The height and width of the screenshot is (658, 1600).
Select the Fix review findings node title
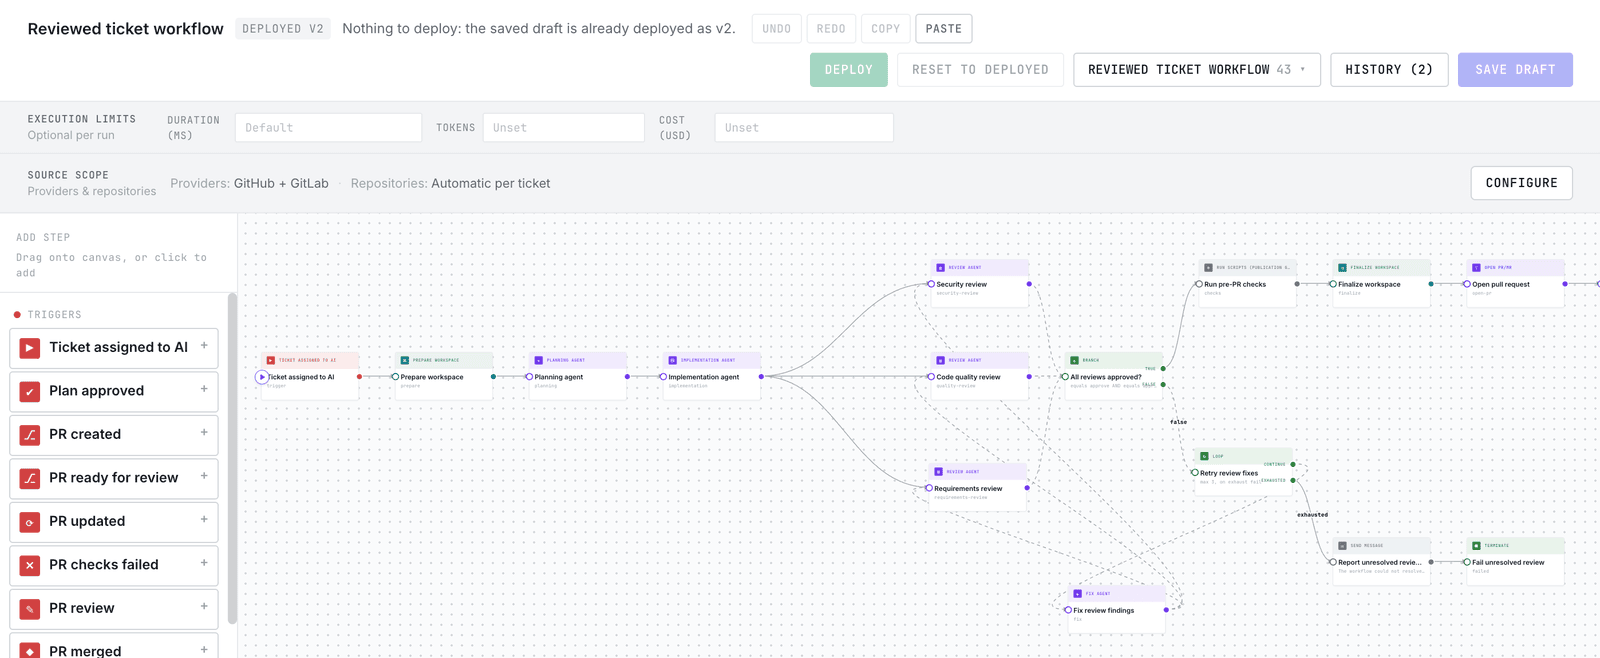[1103, 610]
